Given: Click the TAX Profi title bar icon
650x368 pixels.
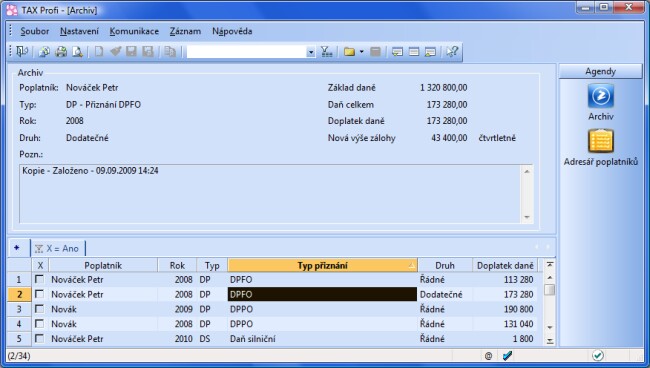Looking at the screenshot, I should [x=12, y=10].
